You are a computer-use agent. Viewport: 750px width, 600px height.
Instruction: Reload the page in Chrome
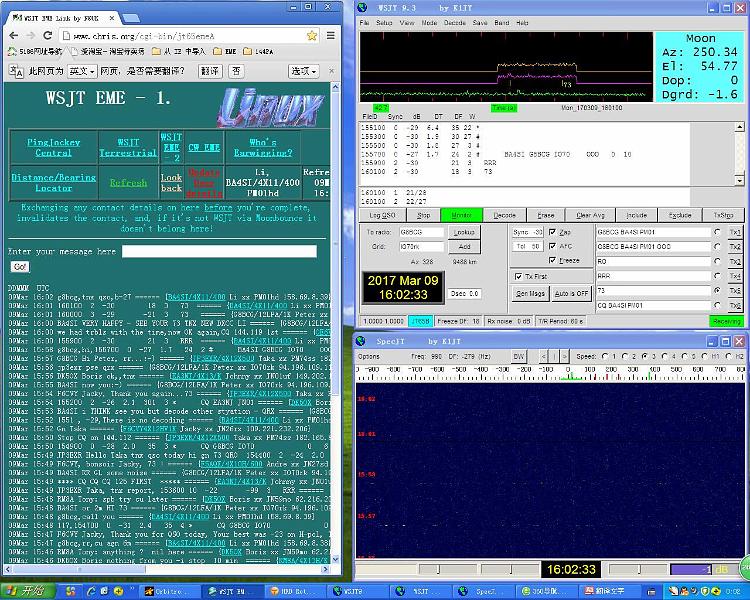click(47, 35)
